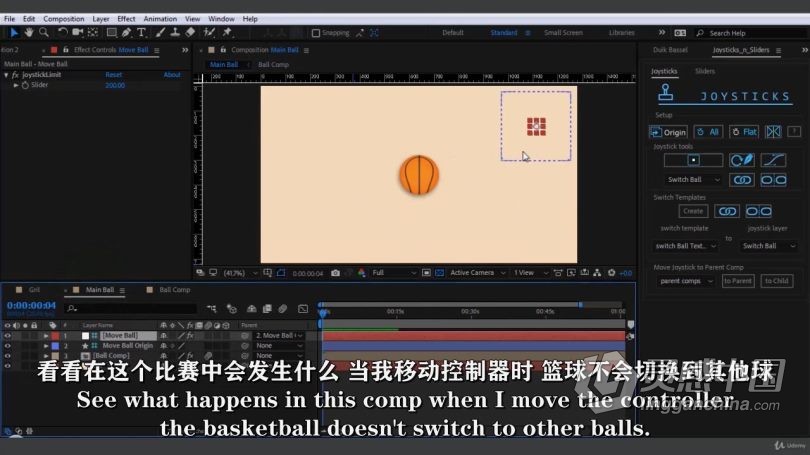This screenshot has width=810, height=455.
Task: Switch to the Sliders tab
Action: [705, 71]
